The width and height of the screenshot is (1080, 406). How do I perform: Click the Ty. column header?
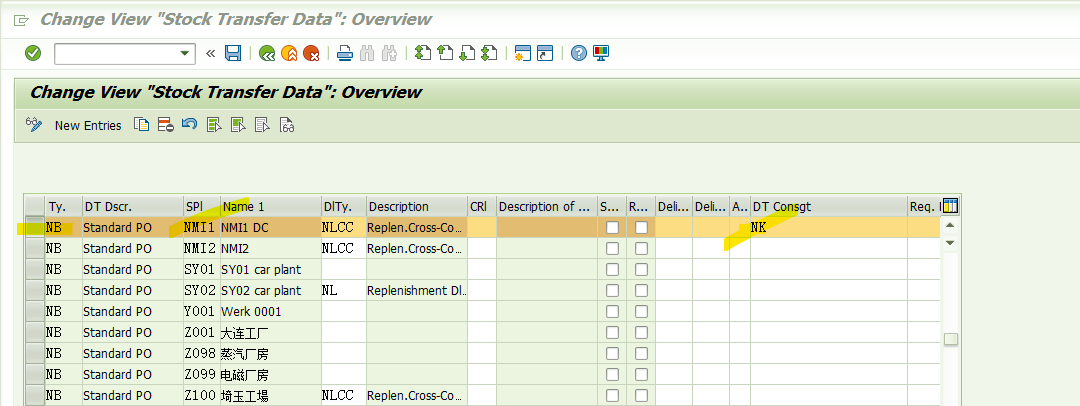[x=63, y=206]
